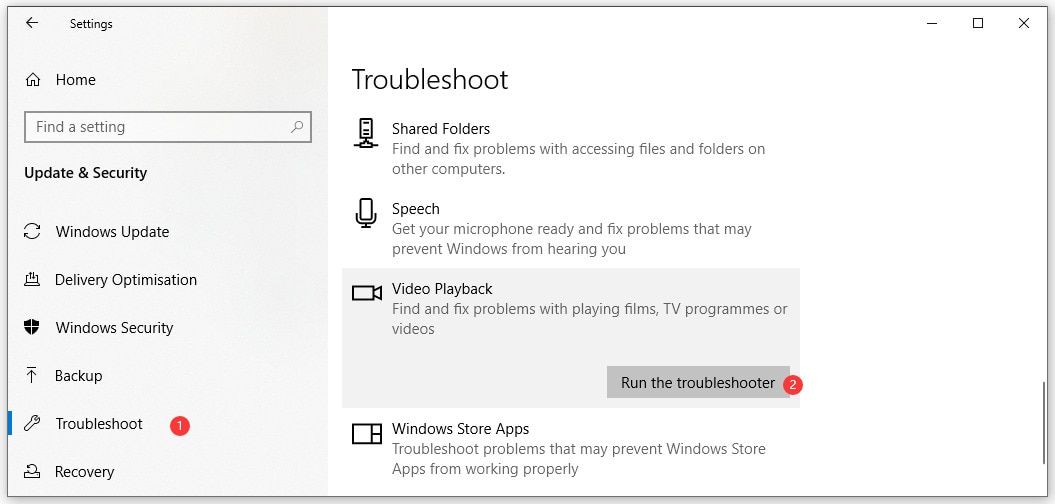Focus the Find a setting field
The height and width of the screenshot is (504, 1055).
(160, 127)
